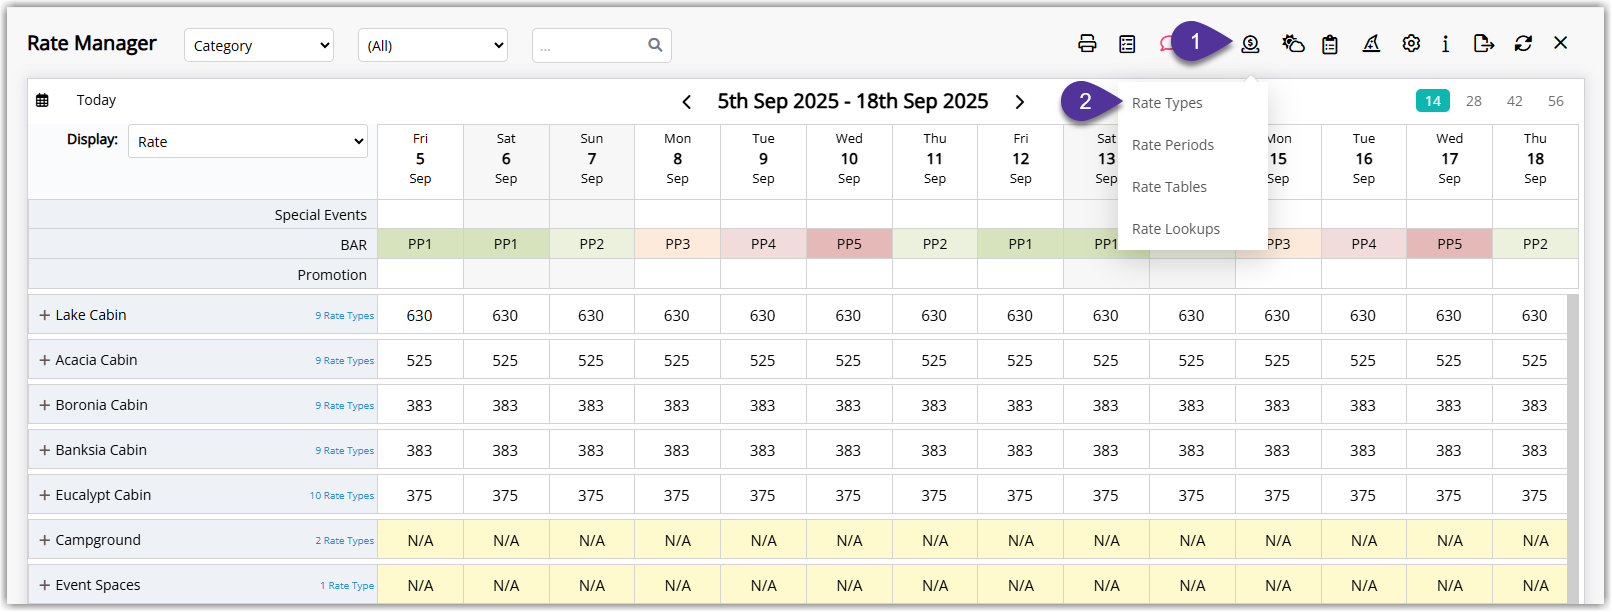Open the clipboard list toolbar icon
1612x612 pixels.
coord(1330,44)
